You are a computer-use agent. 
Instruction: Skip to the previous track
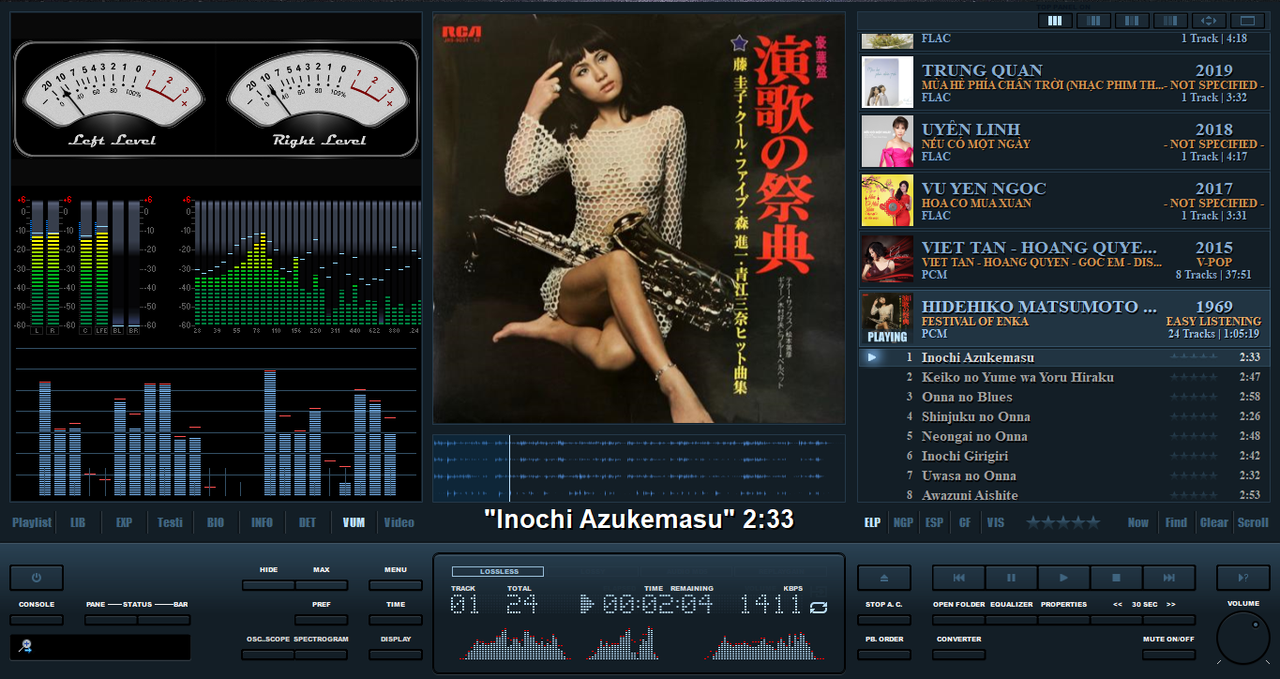(958, 578)
